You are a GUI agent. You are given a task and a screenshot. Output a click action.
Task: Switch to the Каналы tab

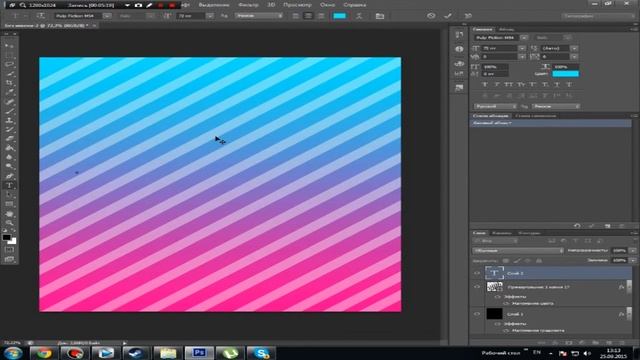click(502, 233)
